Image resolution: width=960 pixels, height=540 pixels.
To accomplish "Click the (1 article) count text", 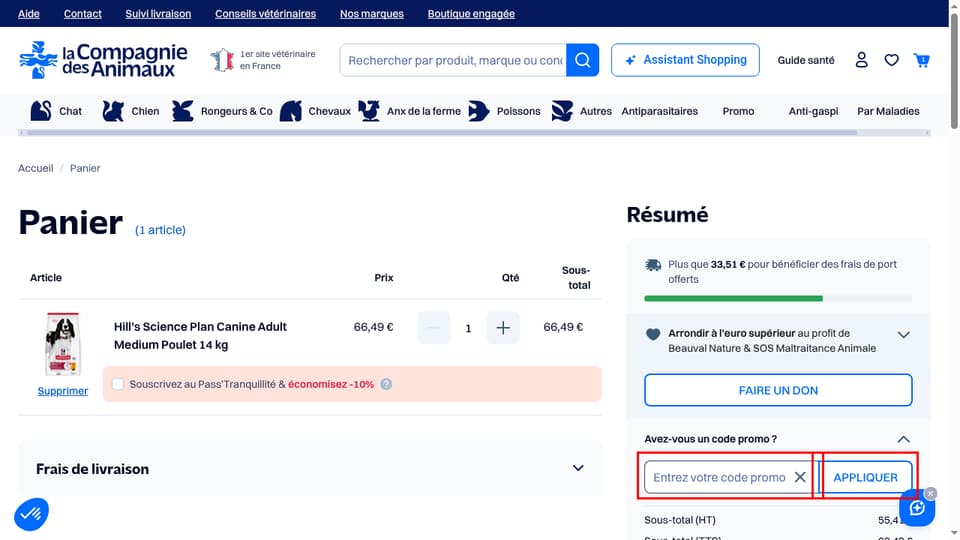I will pos(160,230).
